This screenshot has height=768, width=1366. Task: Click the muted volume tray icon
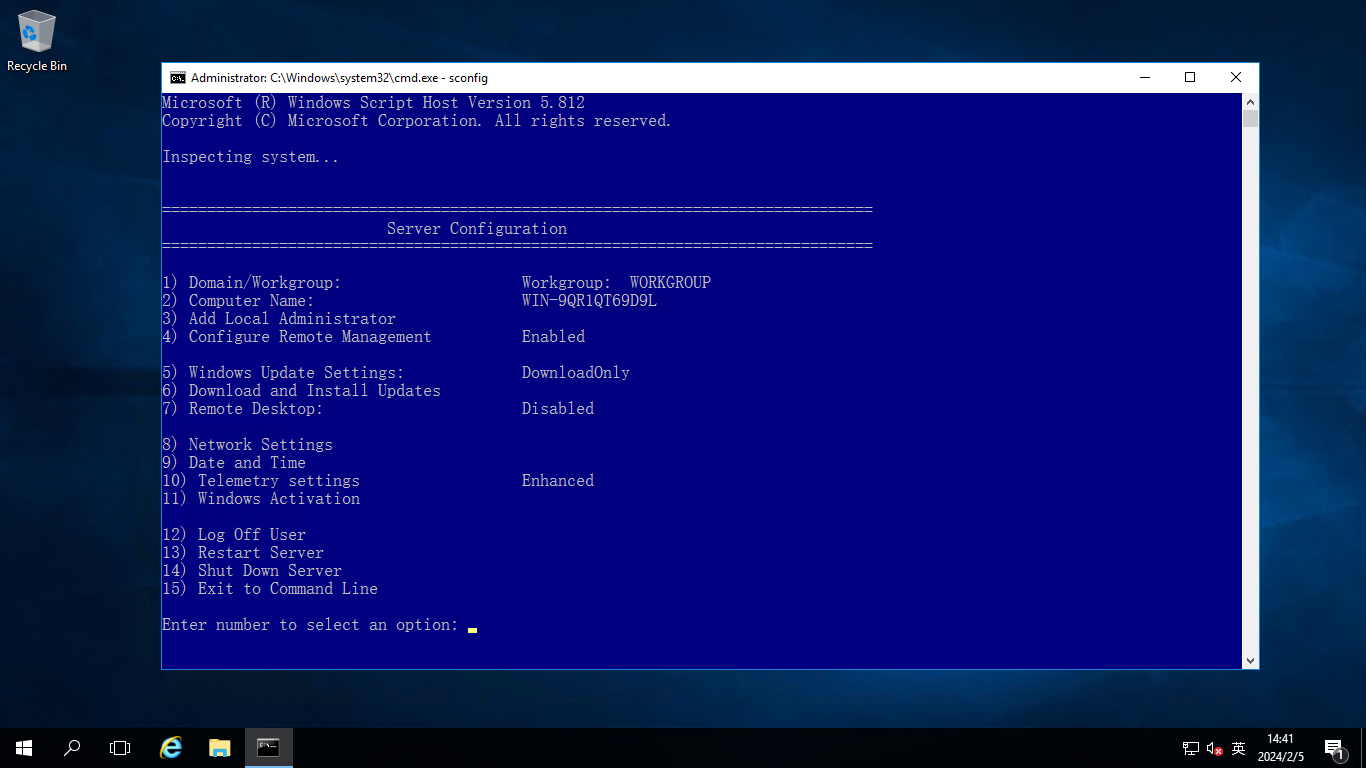pyautogui.click(x=1215, y=748)
